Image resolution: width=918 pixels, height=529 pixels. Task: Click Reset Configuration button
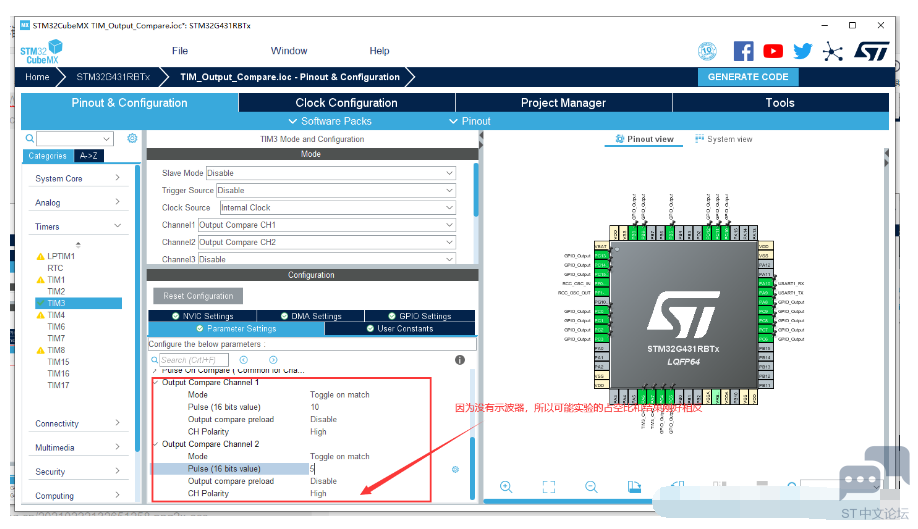[x=198, y=296]
